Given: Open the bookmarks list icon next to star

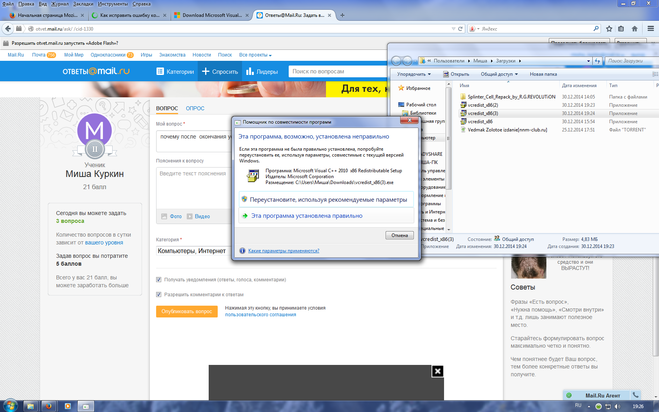Looking at the screenshot, I should pos(621,29).
